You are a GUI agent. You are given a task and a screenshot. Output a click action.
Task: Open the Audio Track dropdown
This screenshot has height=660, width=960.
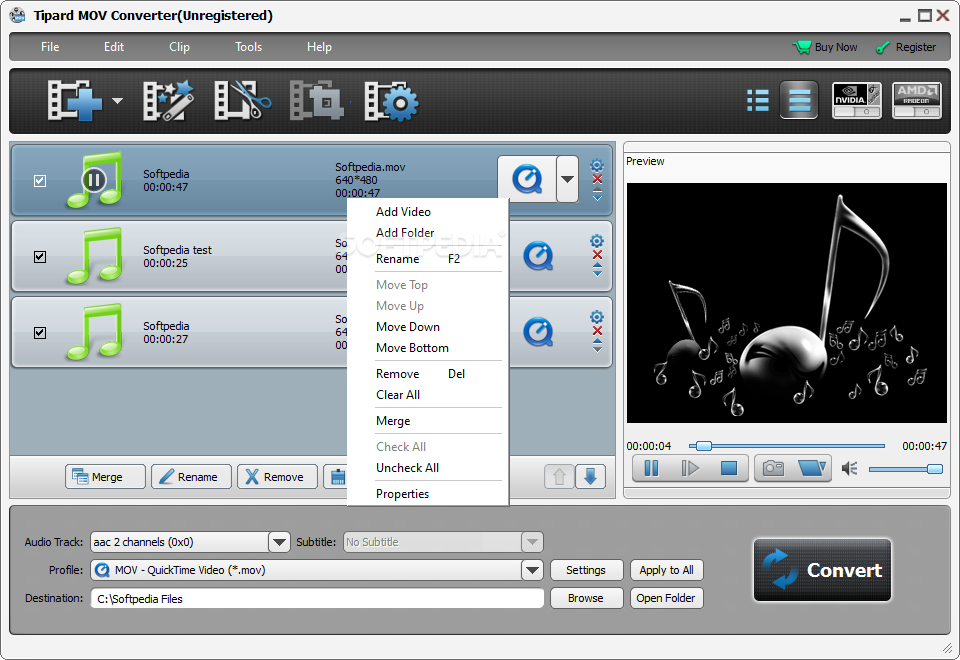coord(279,542)
